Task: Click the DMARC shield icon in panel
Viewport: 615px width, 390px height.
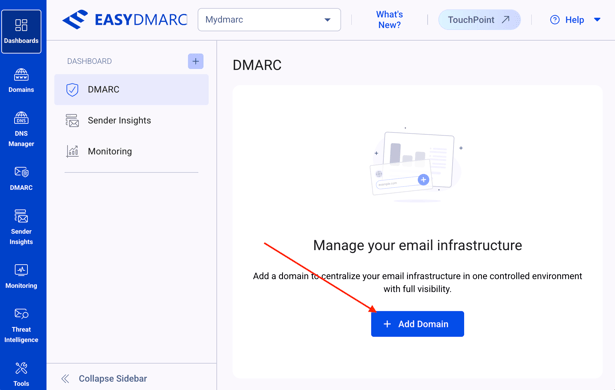Action: [72, 90]
